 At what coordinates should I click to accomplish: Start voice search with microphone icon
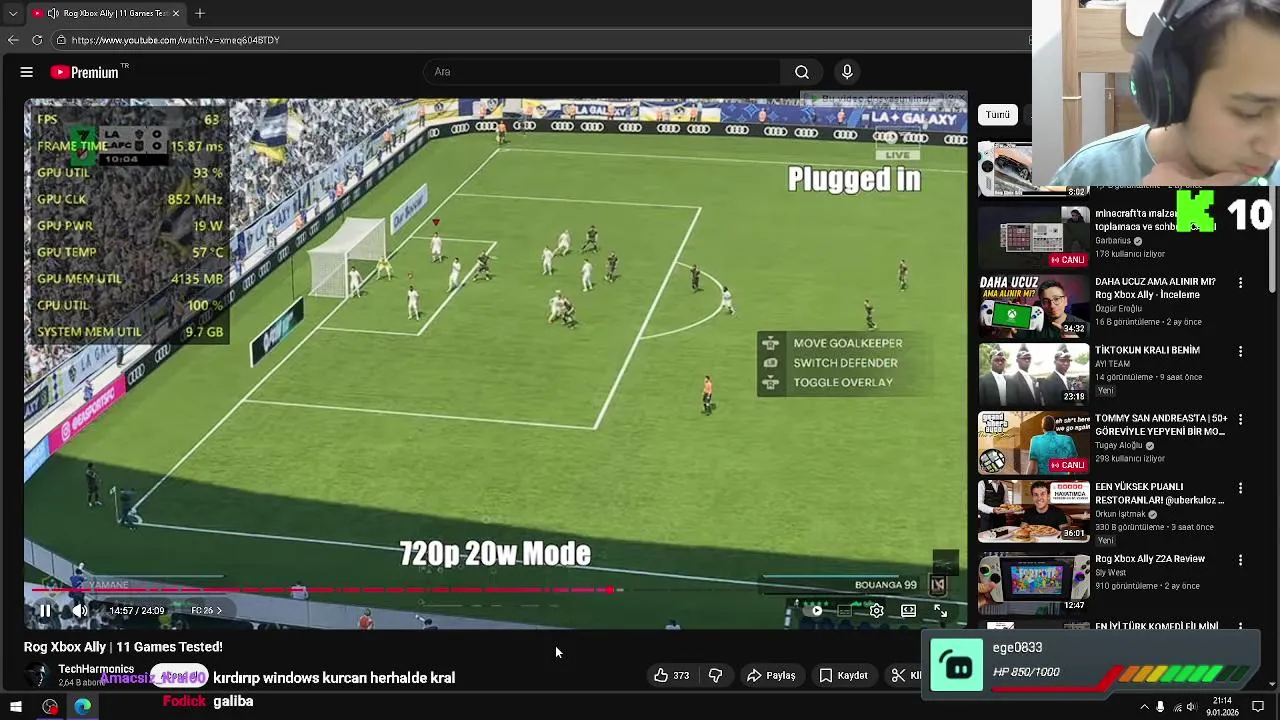click(x=847, y=72)
